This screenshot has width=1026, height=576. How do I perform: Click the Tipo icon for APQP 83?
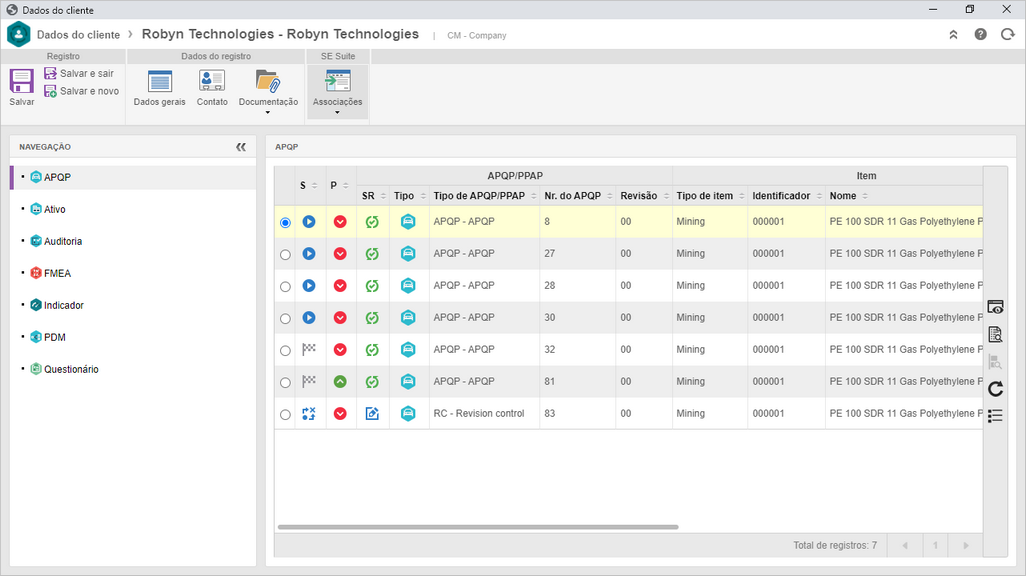point(408,414)
